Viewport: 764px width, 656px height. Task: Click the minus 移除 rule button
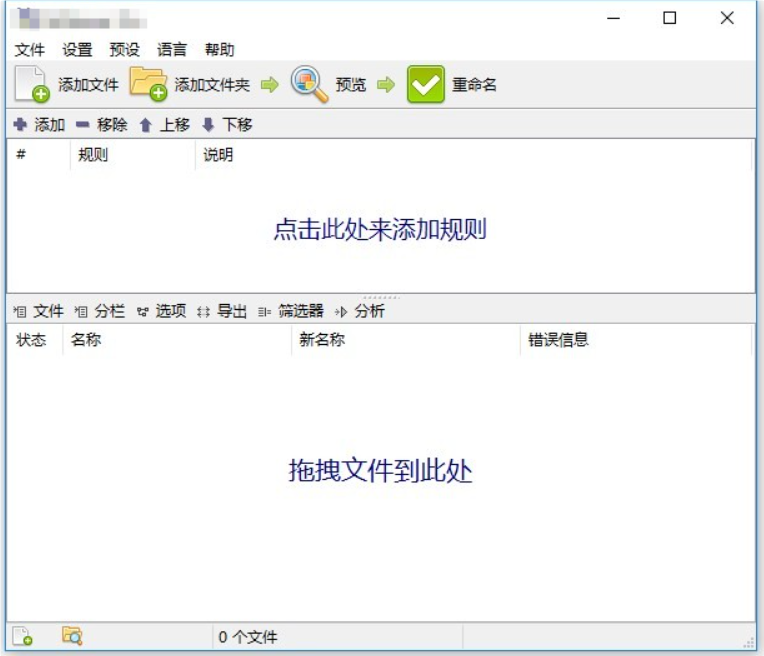pyautogui.click(x=102, y=125)
